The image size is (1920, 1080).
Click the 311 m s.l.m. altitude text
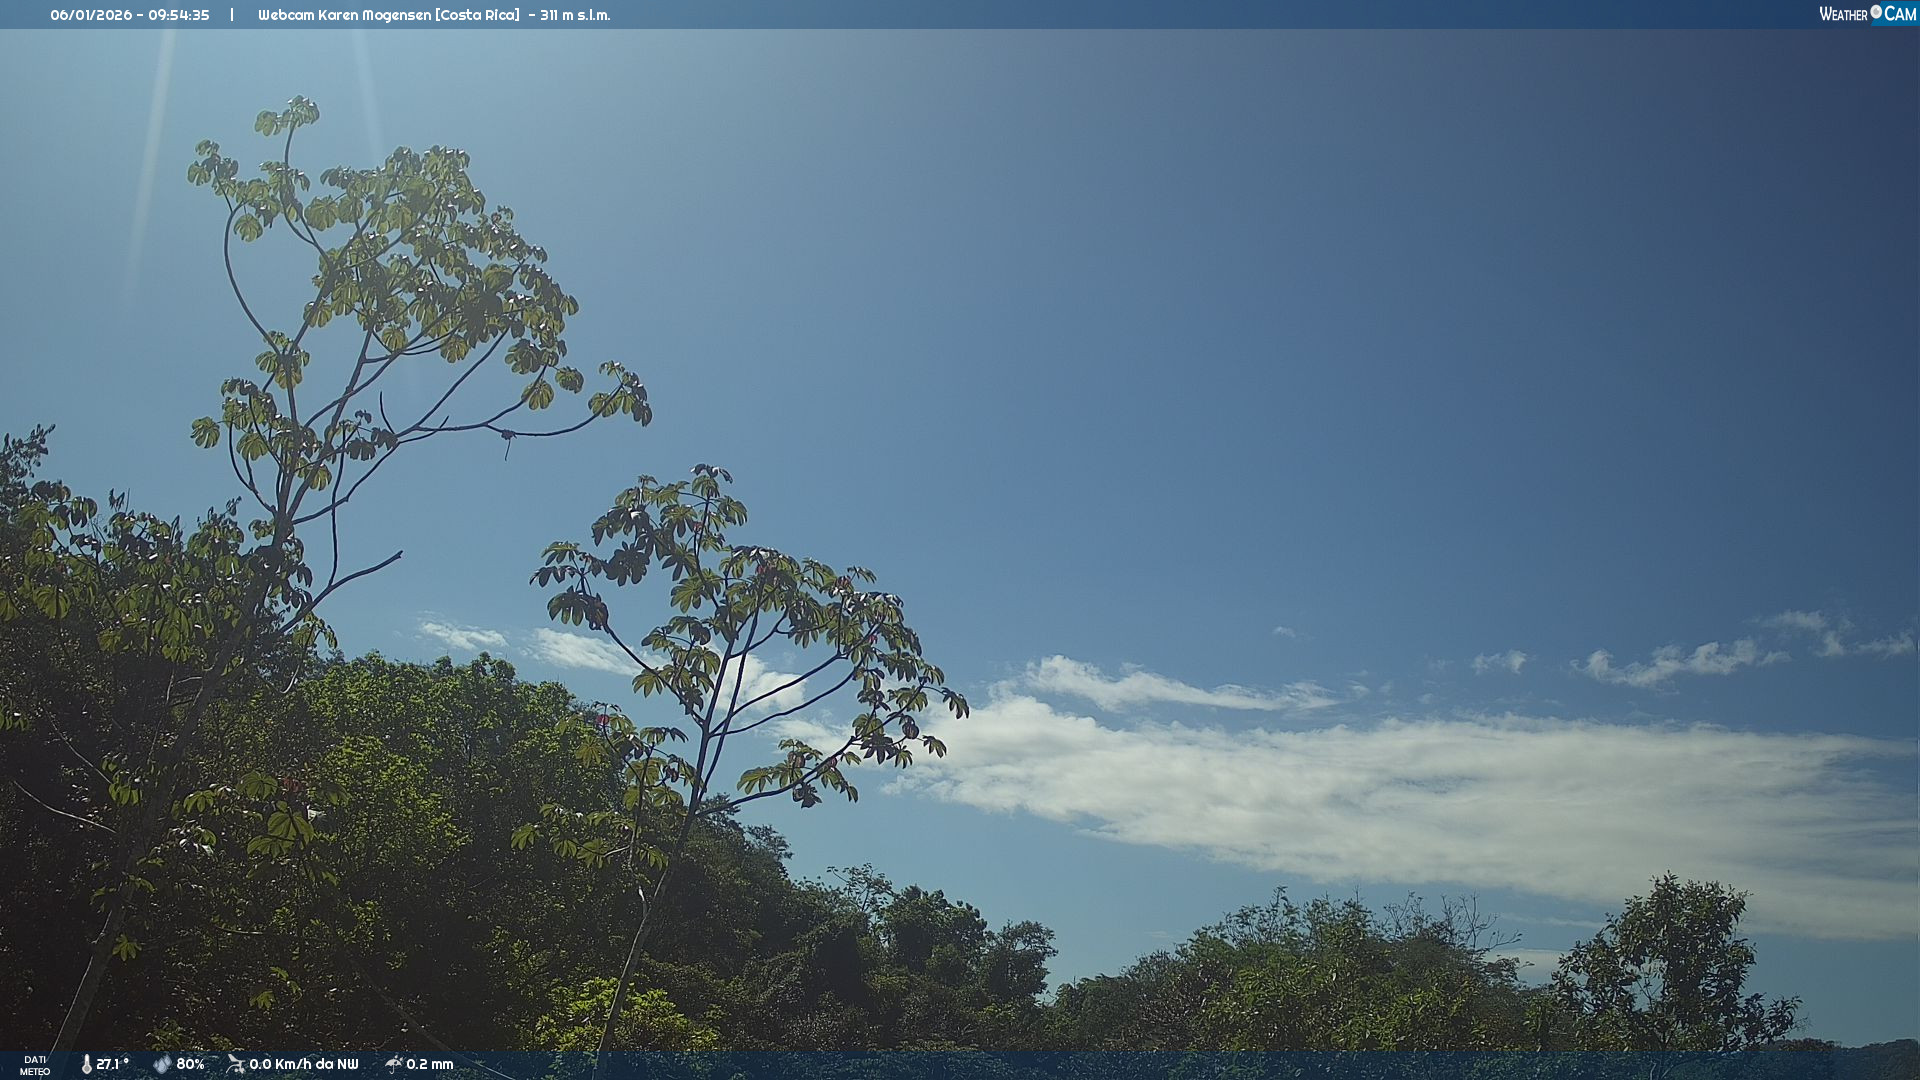pos(575,15)
